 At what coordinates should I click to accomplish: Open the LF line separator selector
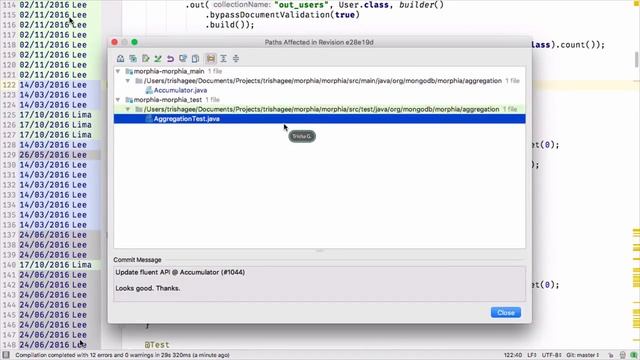pos(531,355)
